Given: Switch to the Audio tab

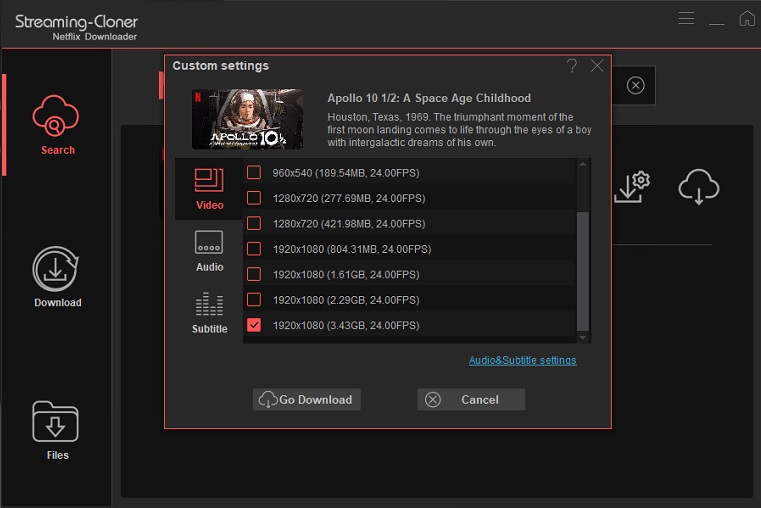Looking at the screenshot, I should 209,251.
